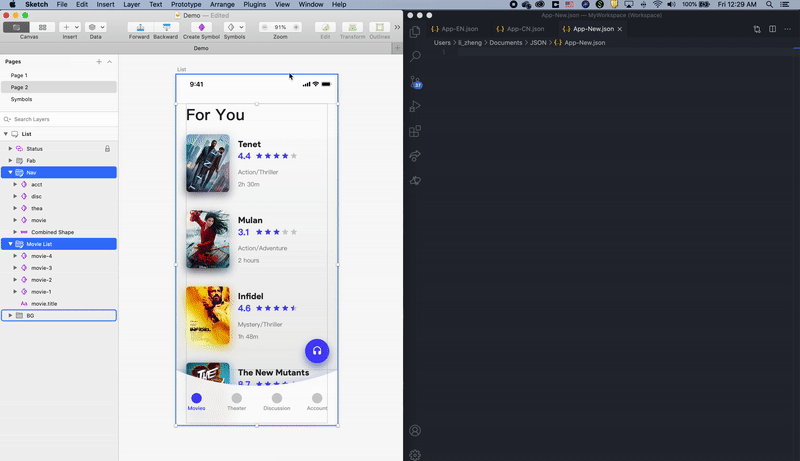Viewport: 800px width, 461px height.
Task: Open VS Code Source Control icon
Action: (x=415, y=82)
